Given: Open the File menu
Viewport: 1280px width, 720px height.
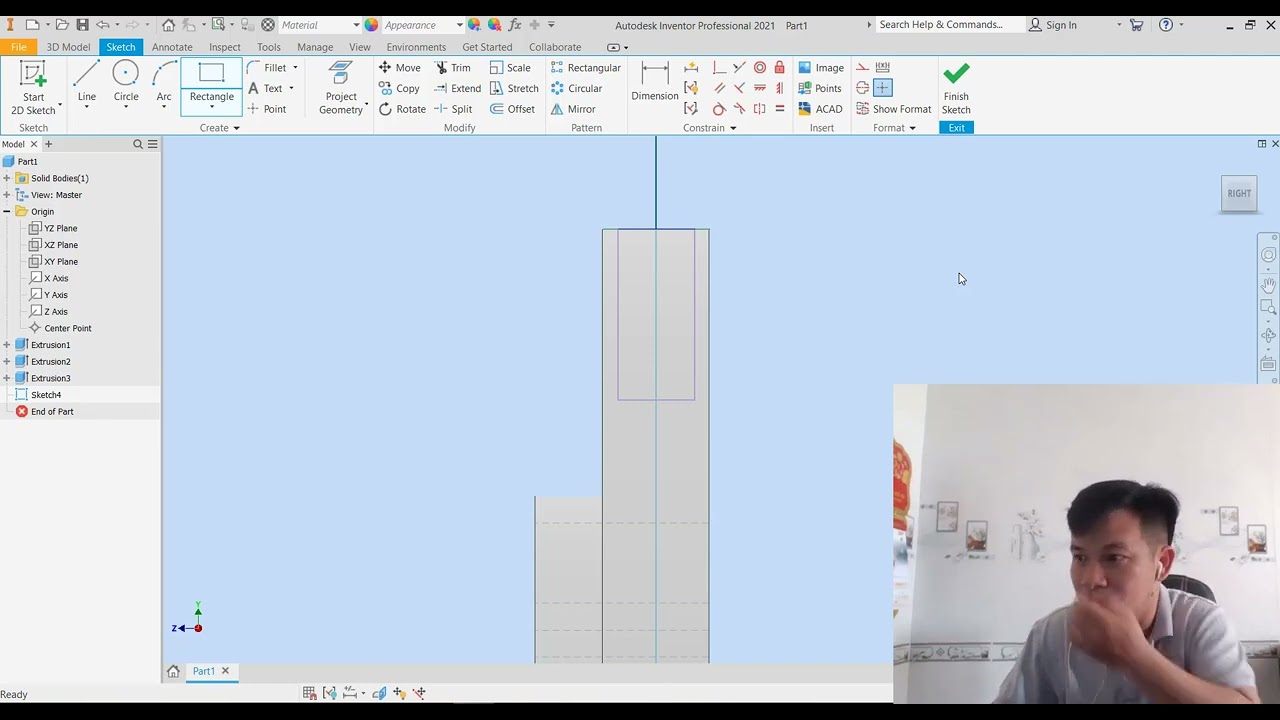Looking at the screenshot, I should point(18,47).
